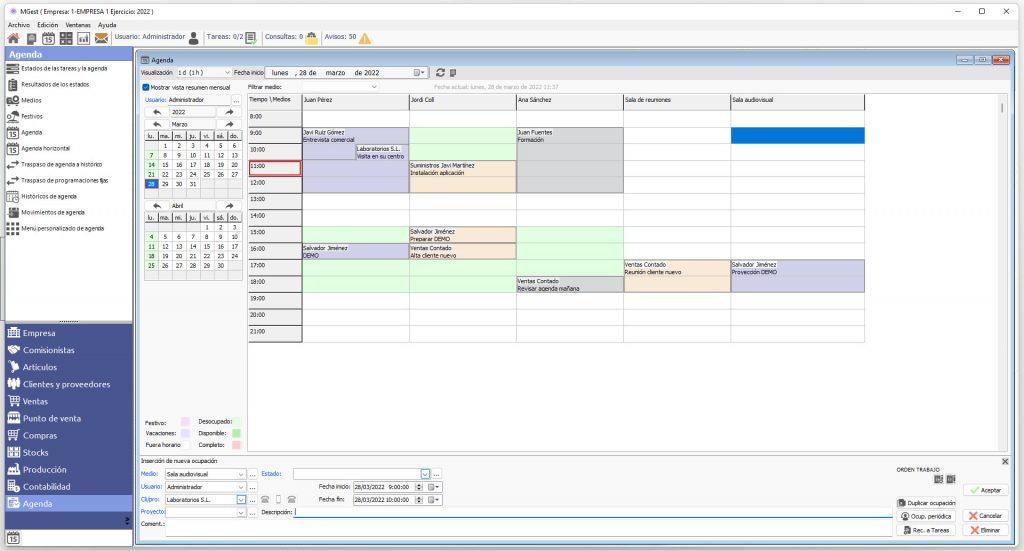Click the notes icon in main toolbar

point(31,39)
